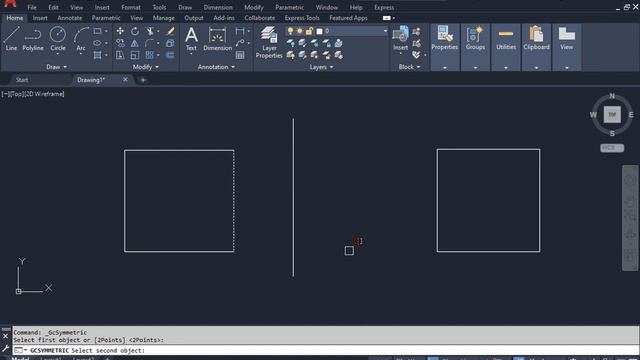The width and height of the screenshot is (640, 360).
Task: Switch to the Parametric ribbon tab
Action: [106, 18]
